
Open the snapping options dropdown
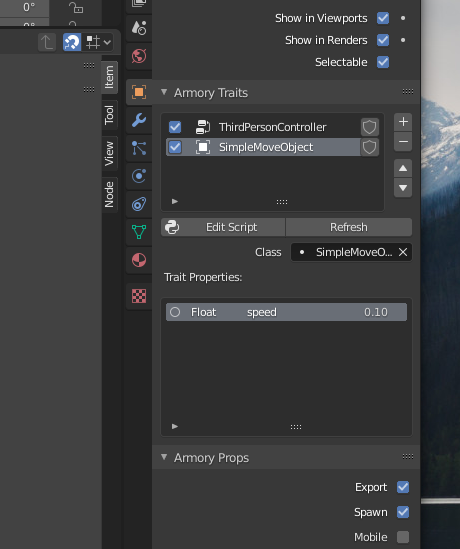[x=98, y=42]
